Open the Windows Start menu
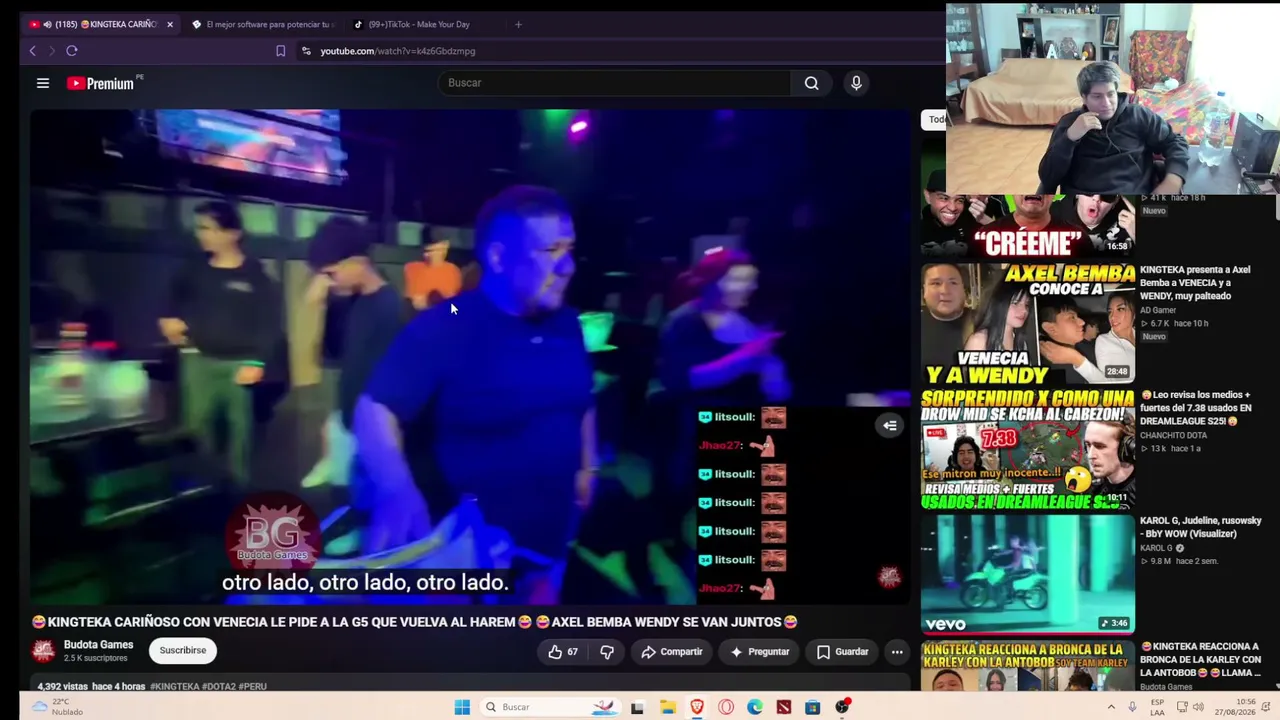 point(462,707)
